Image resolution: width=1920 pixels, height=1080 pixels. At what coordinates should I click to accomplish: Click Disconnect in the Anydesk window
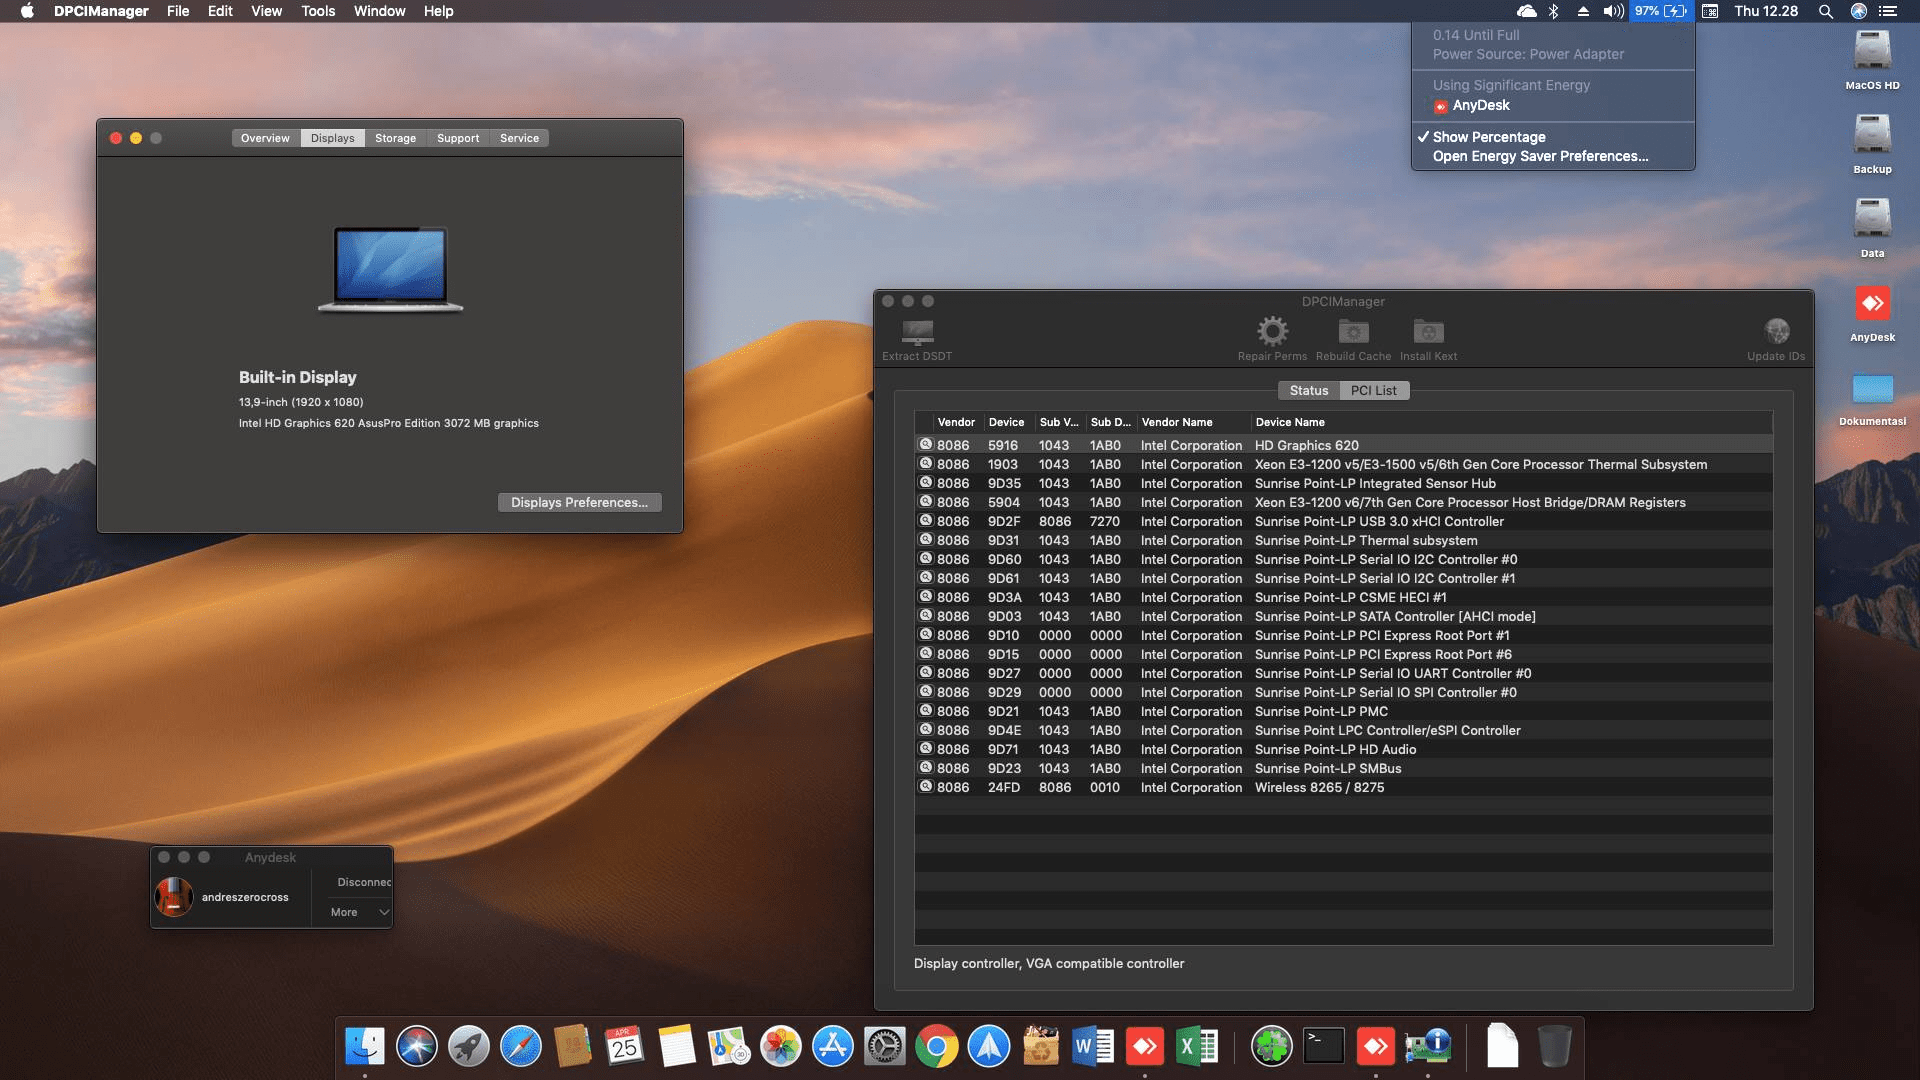pos(364,882)
